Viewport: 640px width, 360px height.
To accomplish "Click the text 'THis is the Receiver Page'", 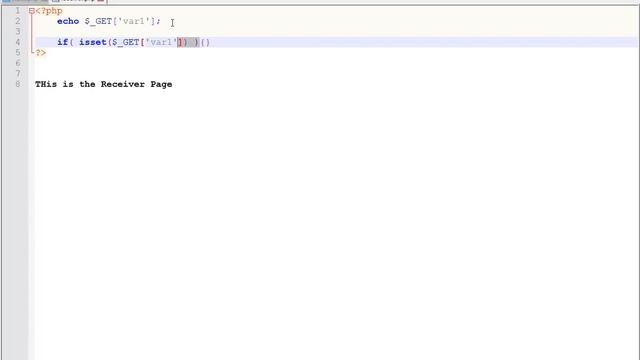I will [104, 84].
